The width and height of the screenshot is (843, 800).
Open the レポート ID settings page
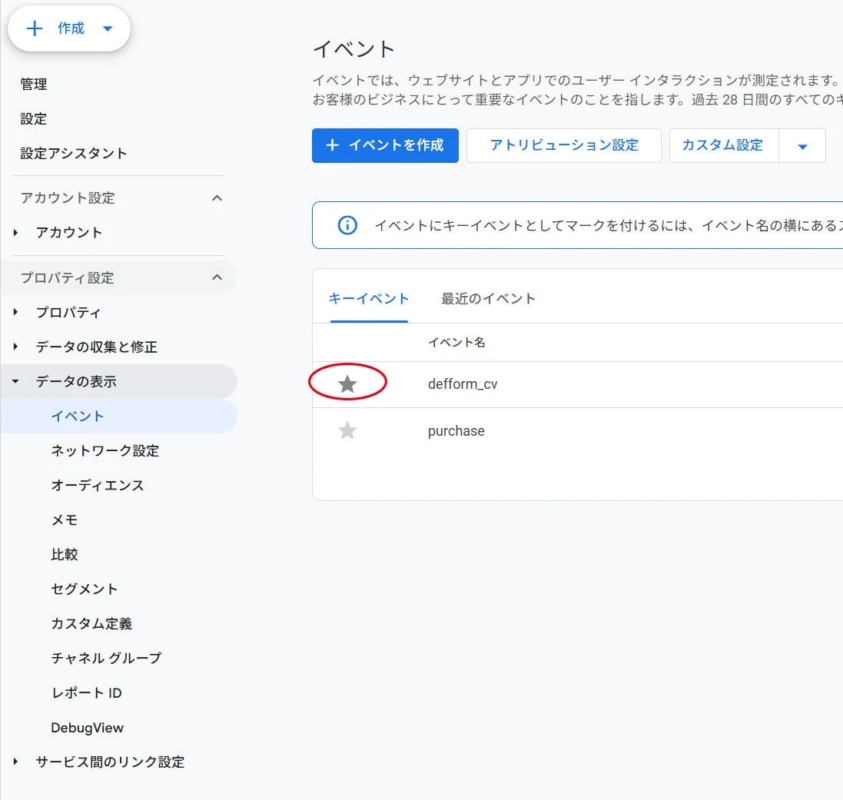pyautogui.click(x=84, y=693)
